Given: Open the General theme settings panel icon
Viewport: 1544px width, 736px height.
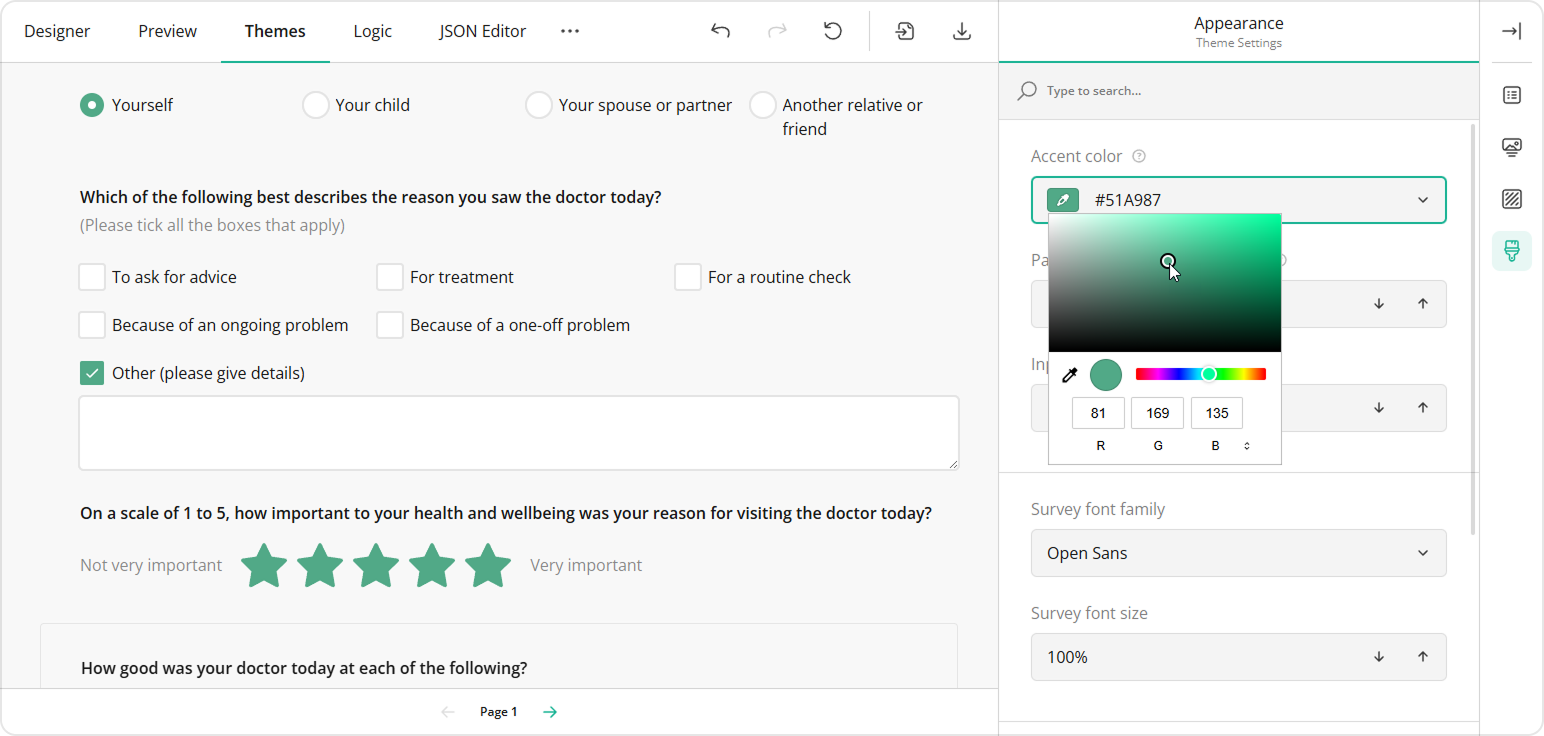Looking at the screenshot, I should point(1511,95).
